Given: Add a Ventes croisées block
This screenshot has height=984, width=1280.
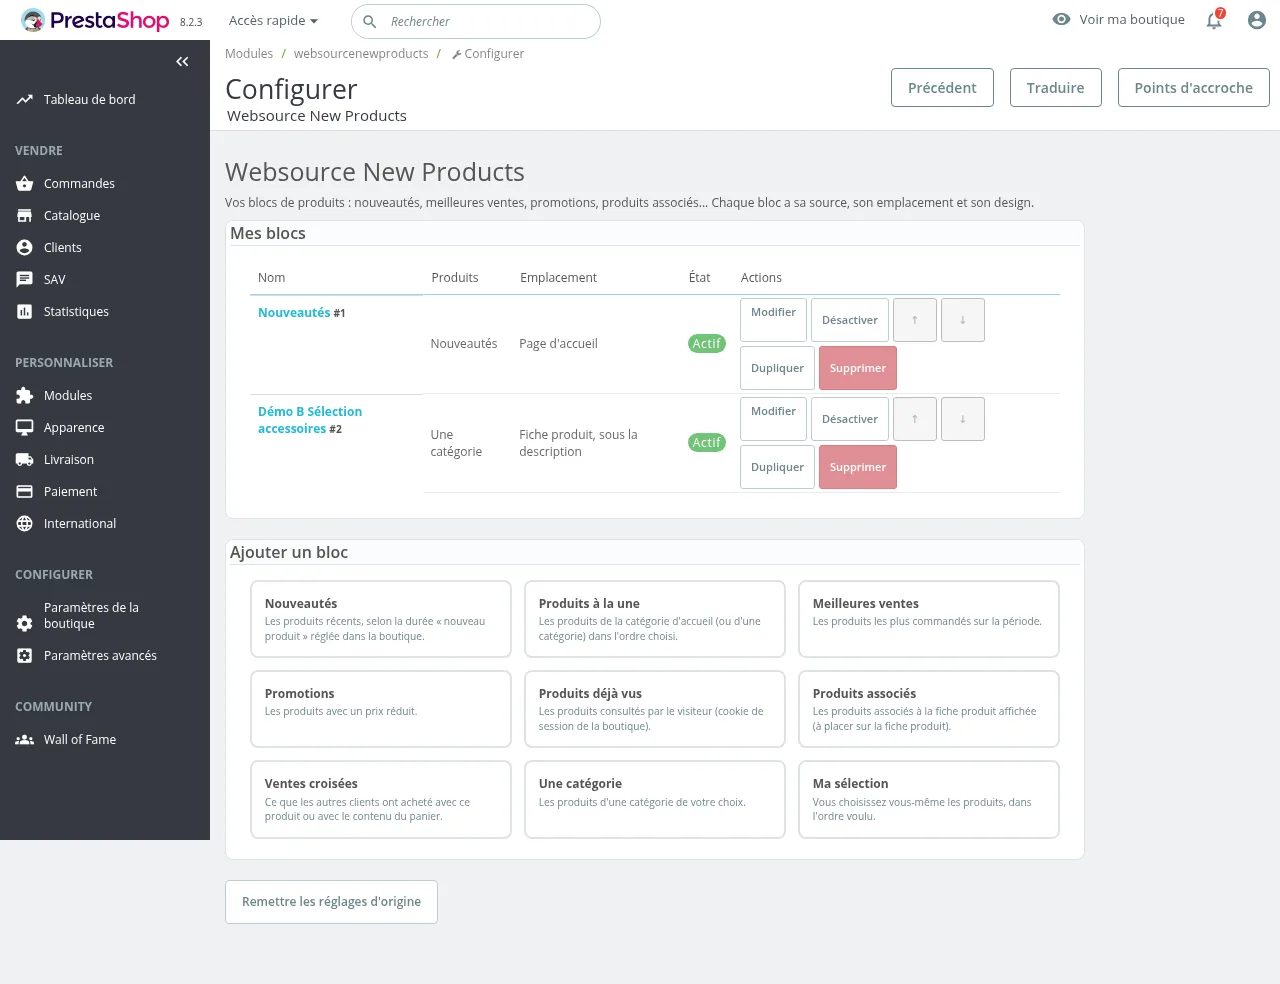Looking at the screenshot, I should pos(381,799).
